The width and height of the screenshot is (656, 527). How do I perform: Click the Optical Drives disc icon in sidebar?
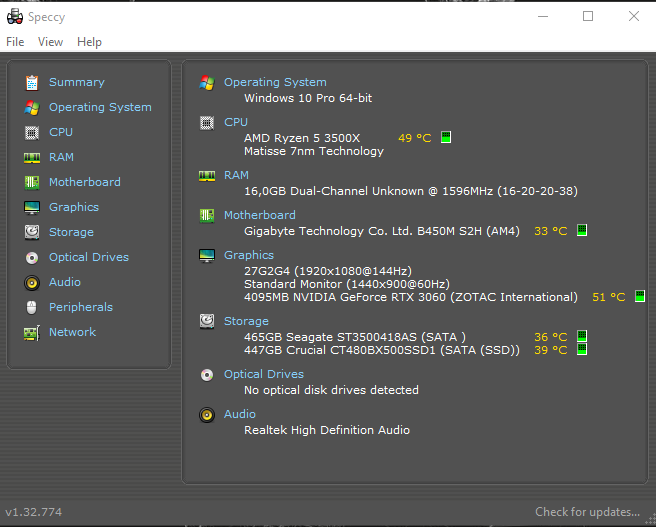click(x=31, y=257)
